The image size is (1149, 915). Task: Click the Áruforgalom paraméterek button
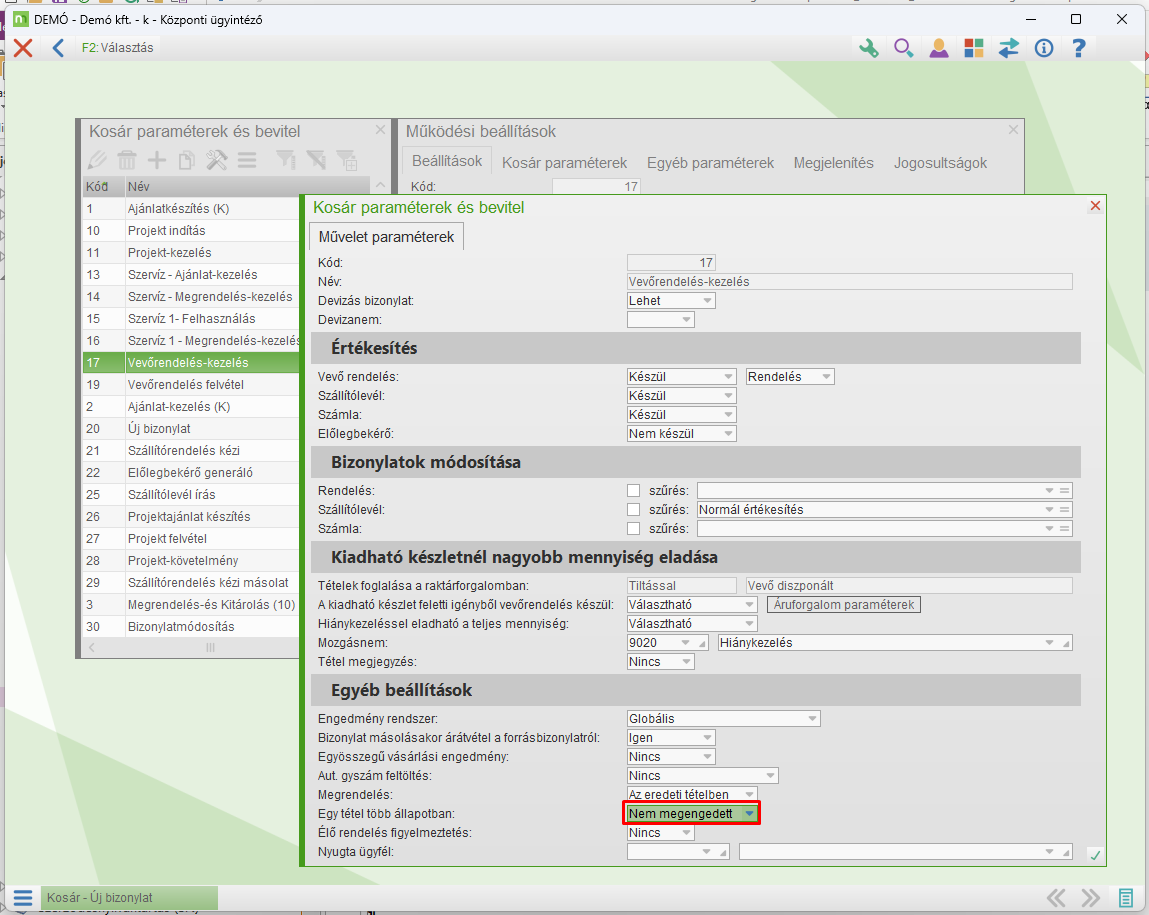[843, 605]
